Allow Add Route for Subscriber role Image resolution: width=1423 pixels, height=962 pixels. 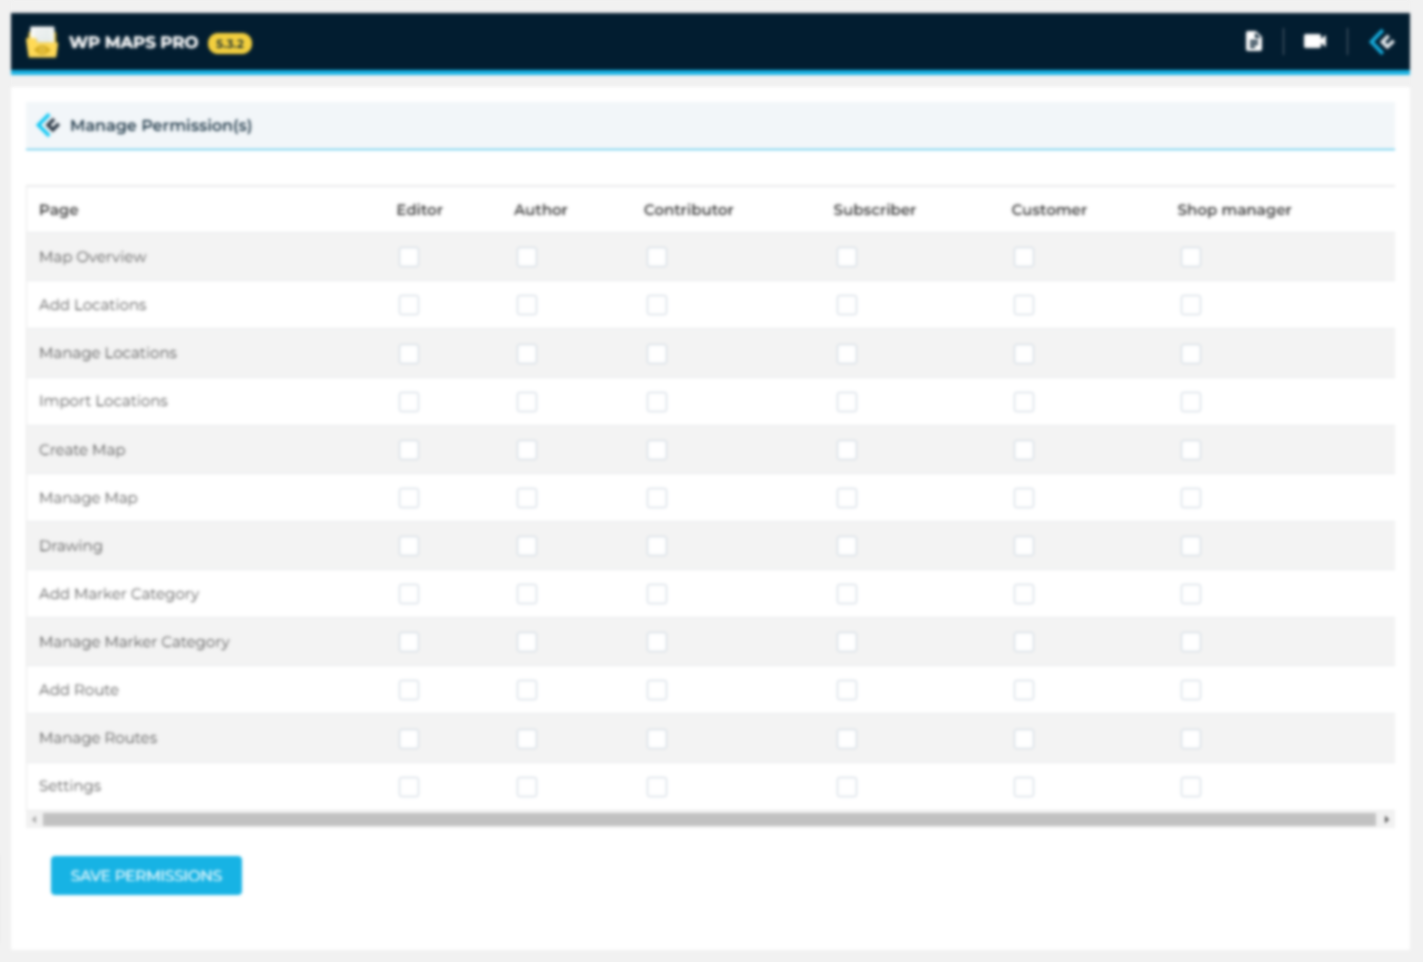pyautogui.click(x=847, y=690)
